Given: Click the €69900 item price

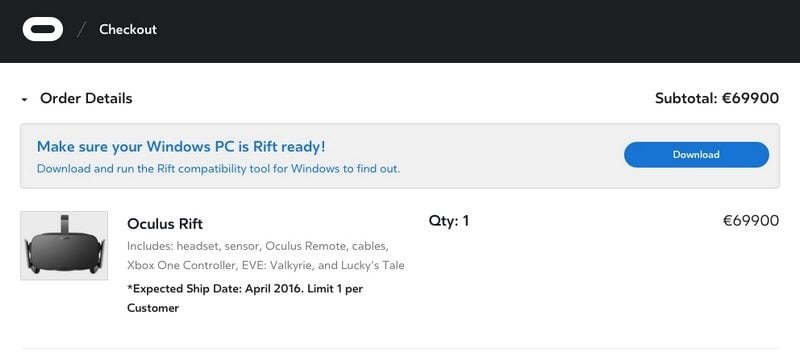Looking at the screenshot, I should [x=751, y=221].
